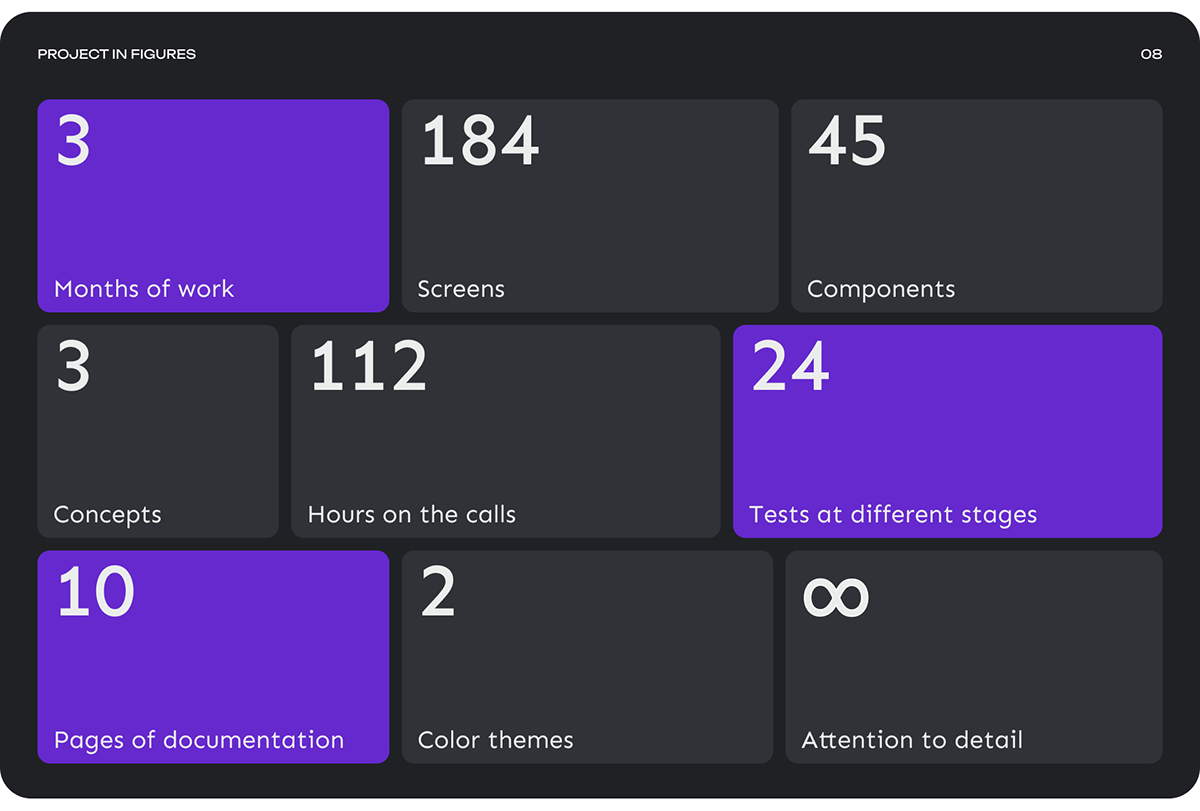Viewport: 1200px width, 811px height.
Task: Click the number 24 in purple card
Action: point(790,366)
